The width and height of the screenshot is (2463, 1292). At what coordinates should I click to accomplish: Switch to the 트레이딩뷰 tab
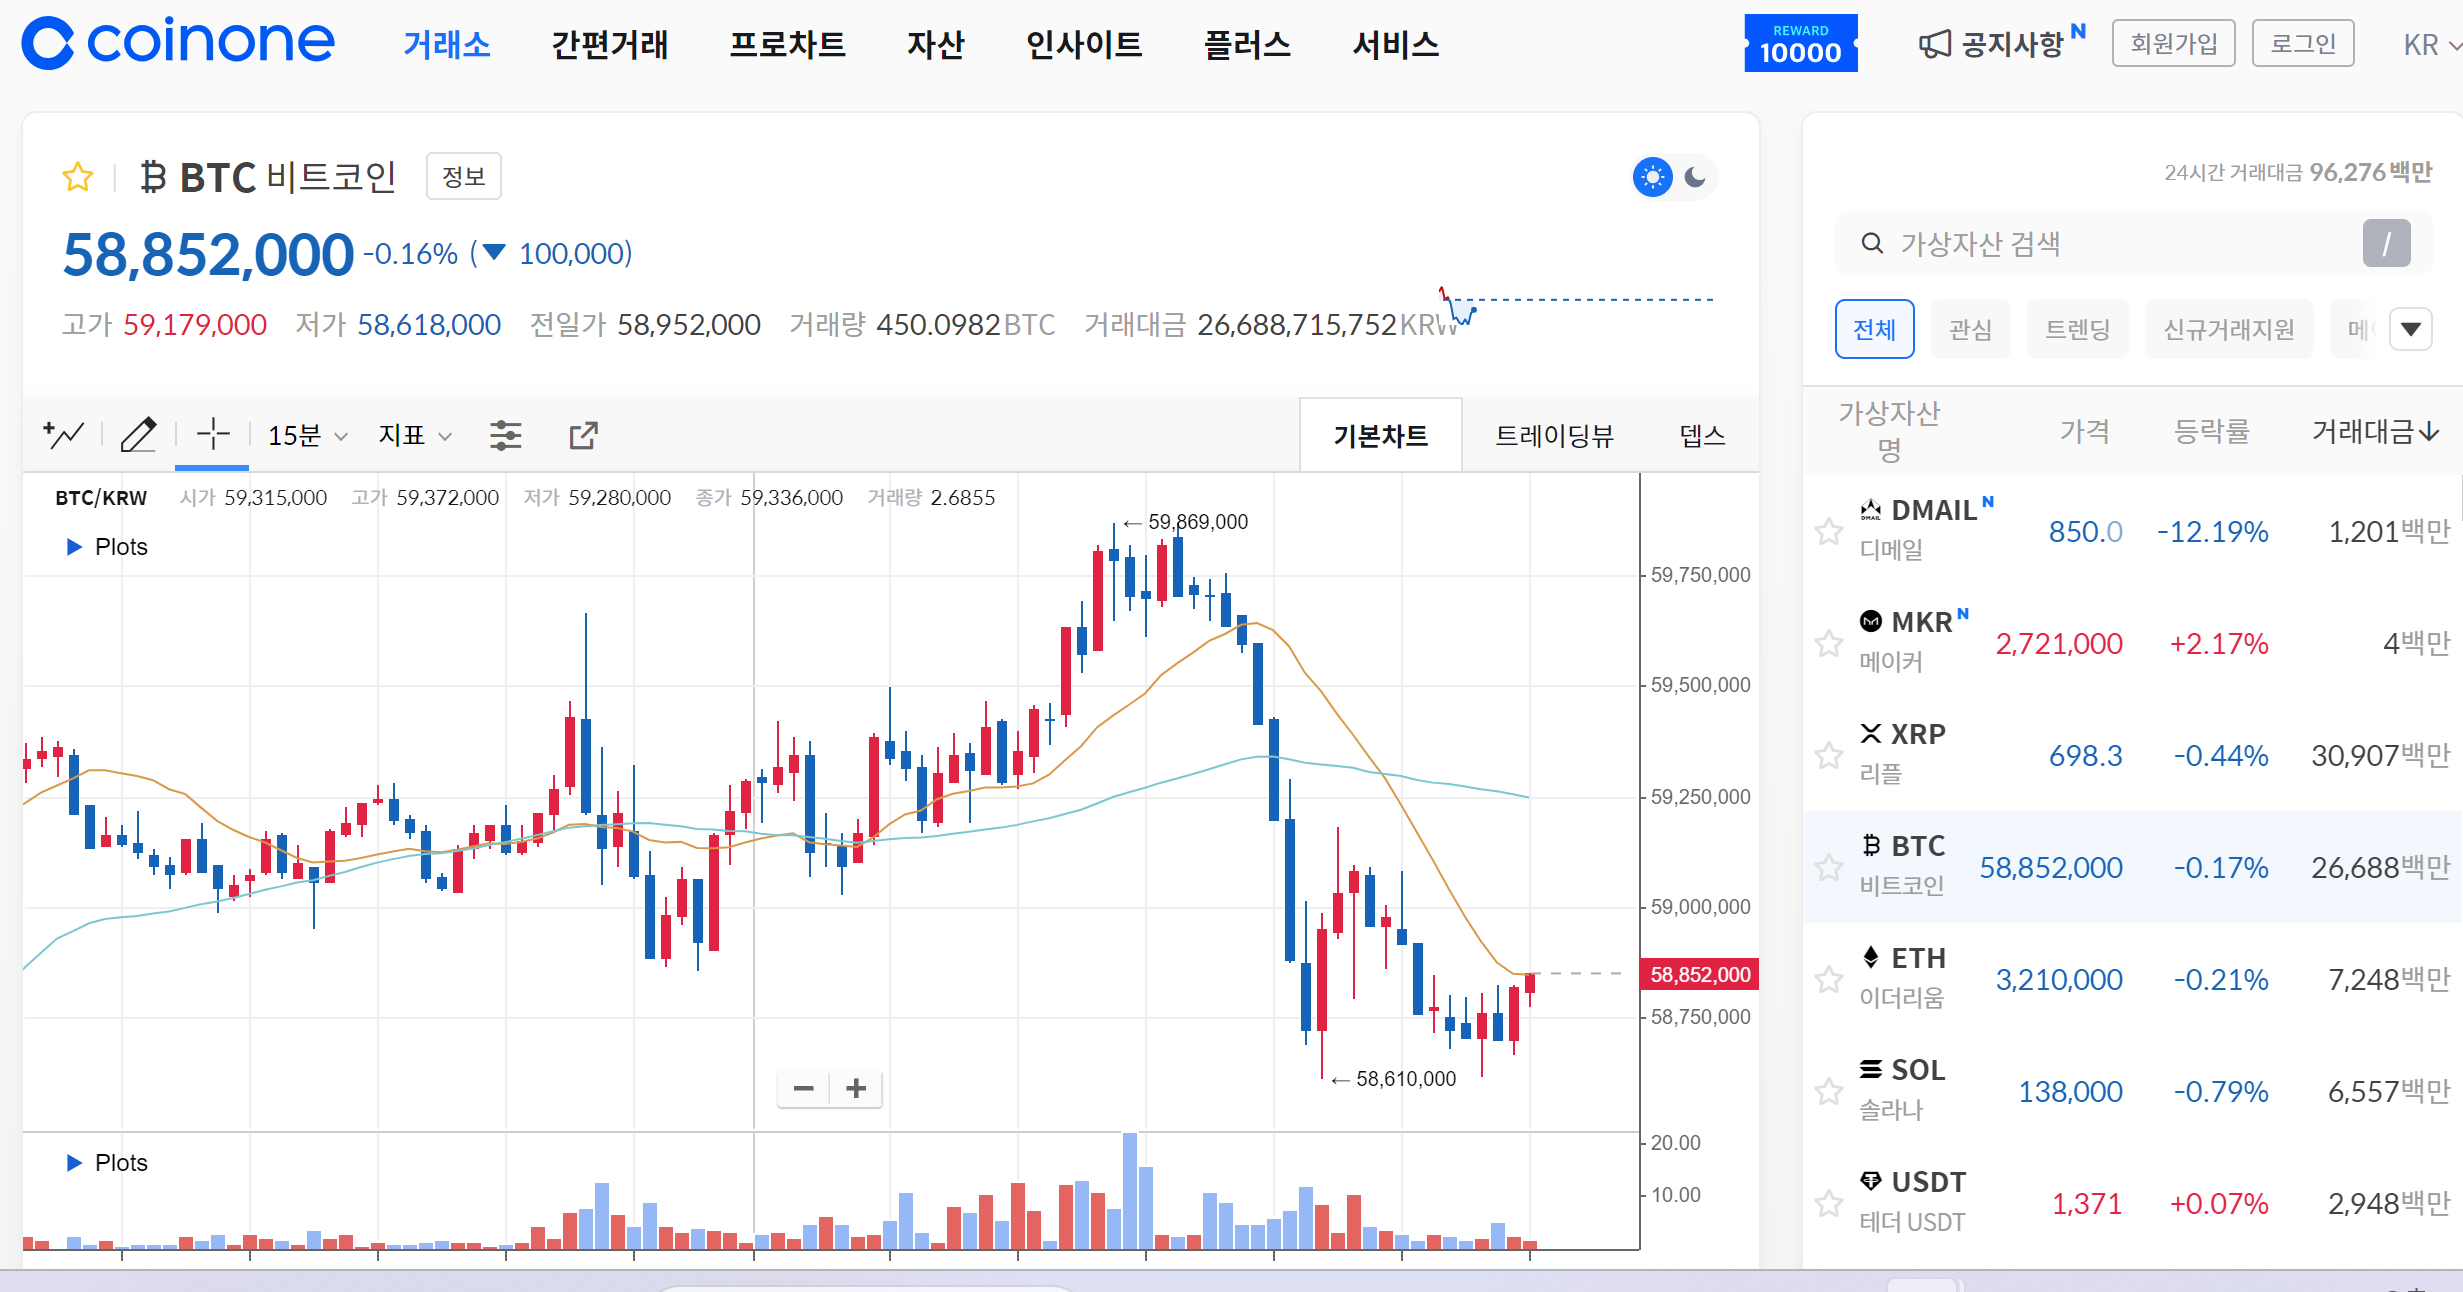pos(1553,435)
